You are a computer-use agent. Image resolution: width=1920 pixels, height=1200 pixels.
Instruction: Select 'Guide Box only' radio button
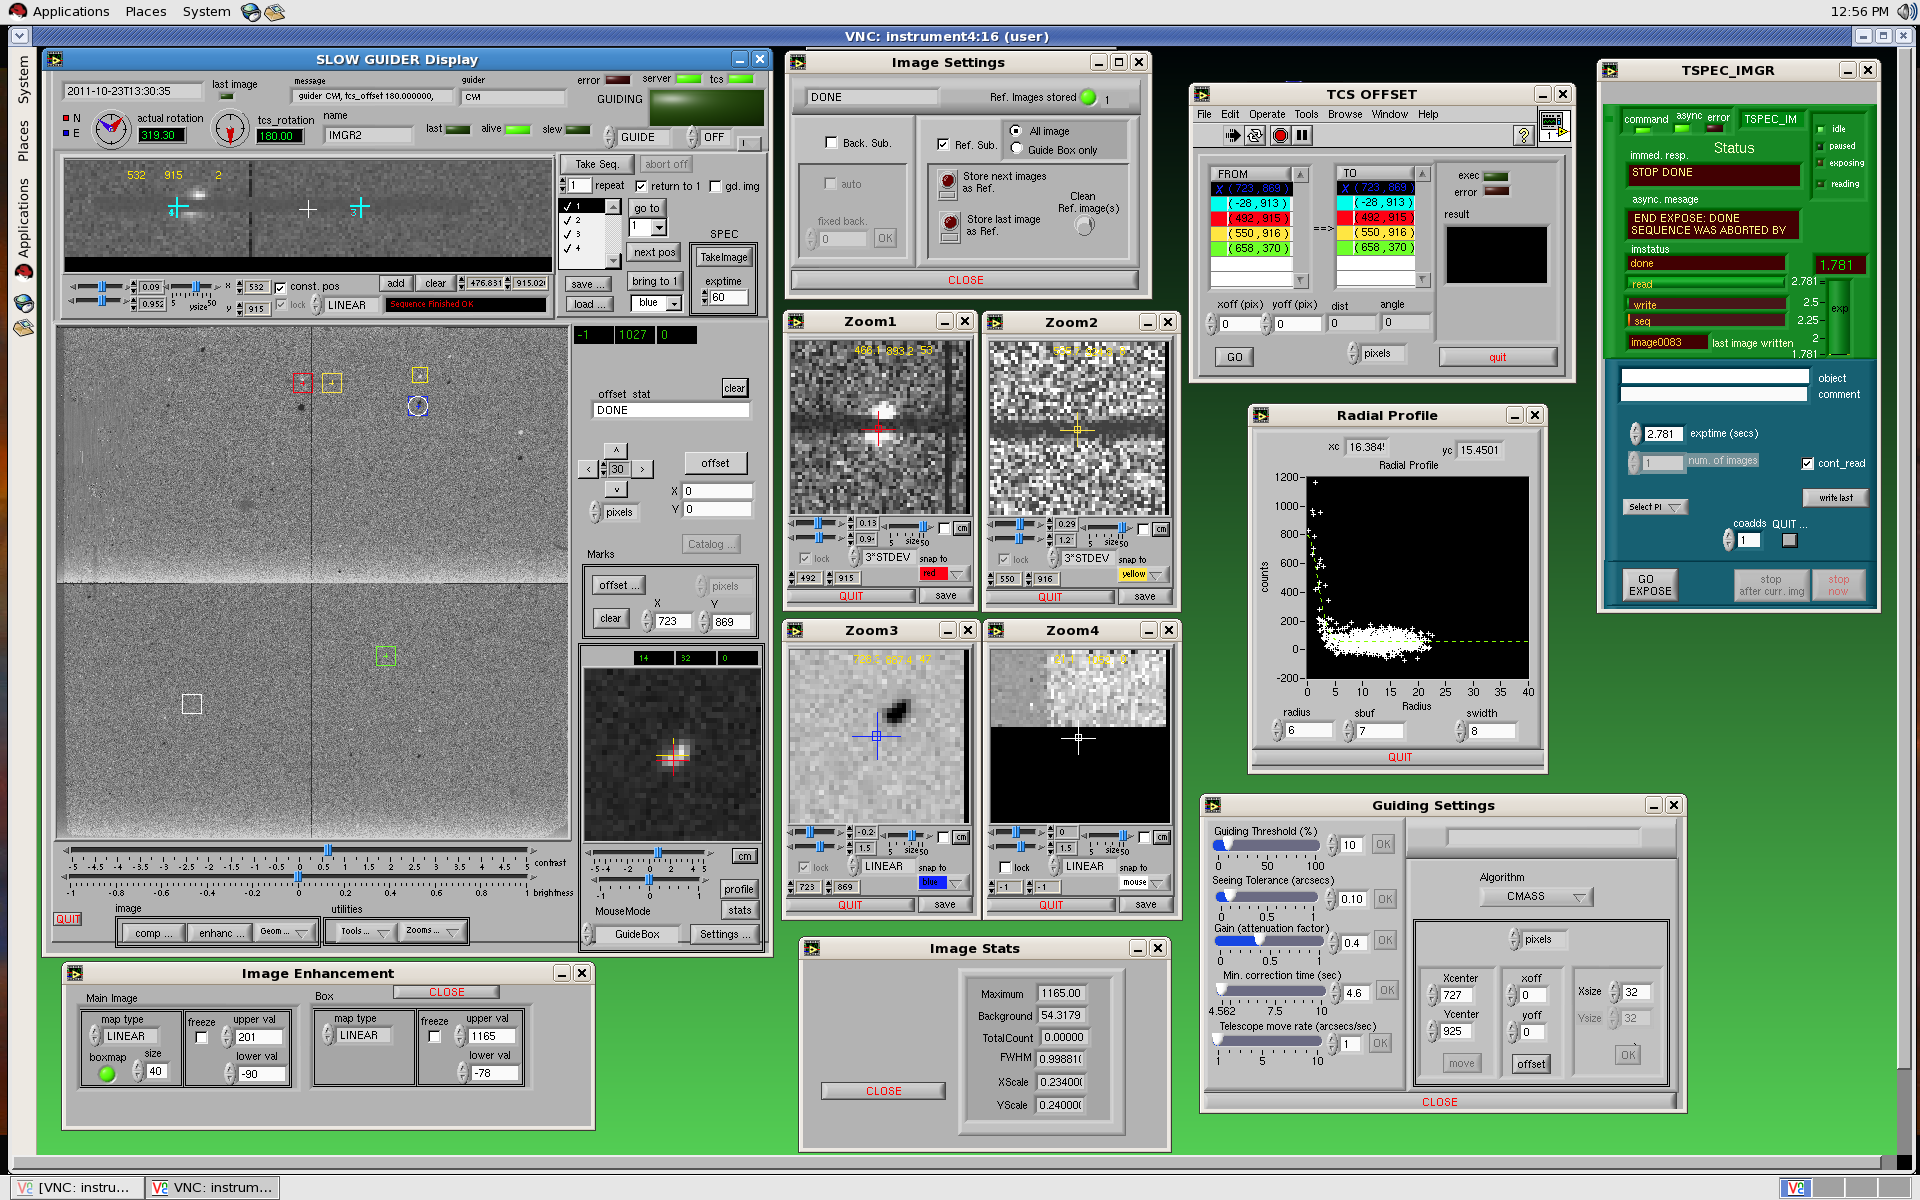coord(1016,149)
